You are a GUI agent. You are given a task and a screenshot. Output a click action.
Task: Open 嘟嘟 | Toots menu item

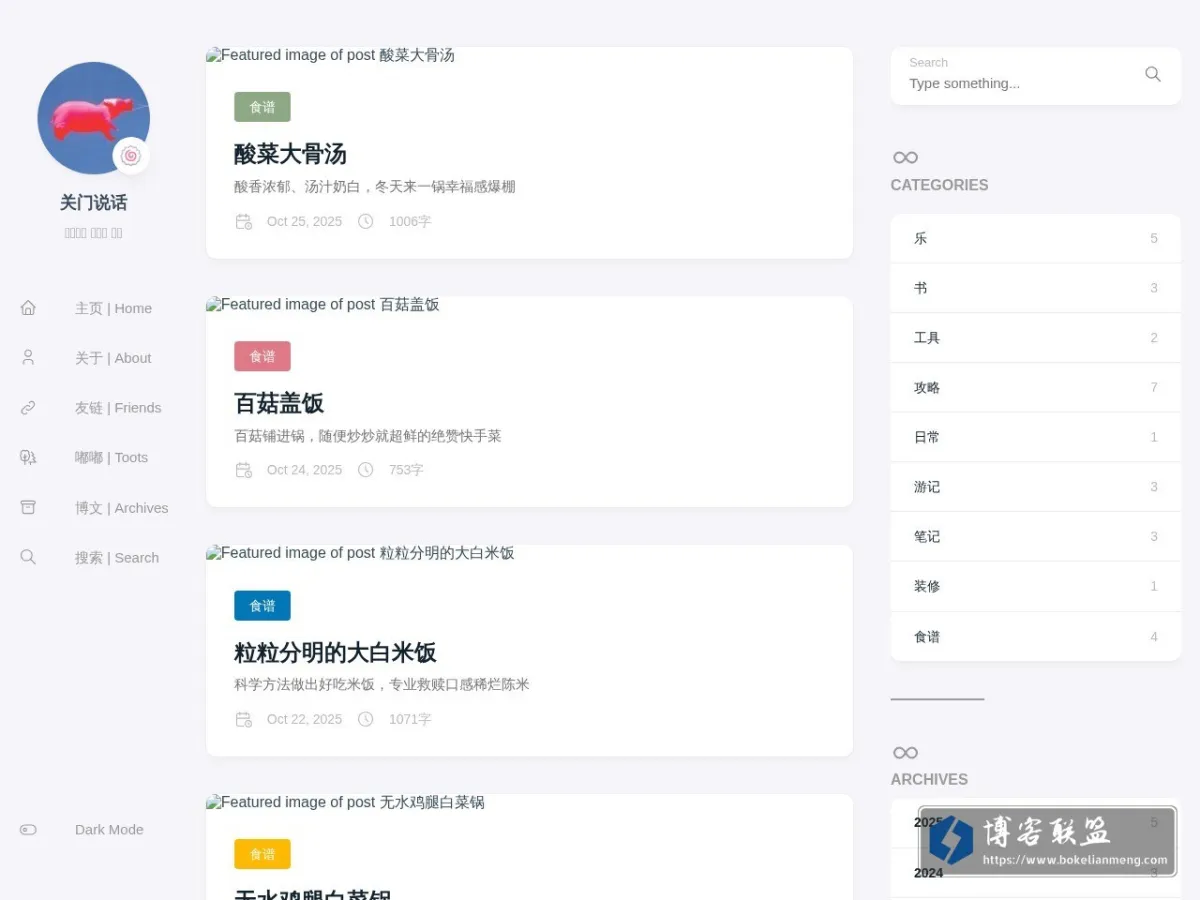[111, 458]
